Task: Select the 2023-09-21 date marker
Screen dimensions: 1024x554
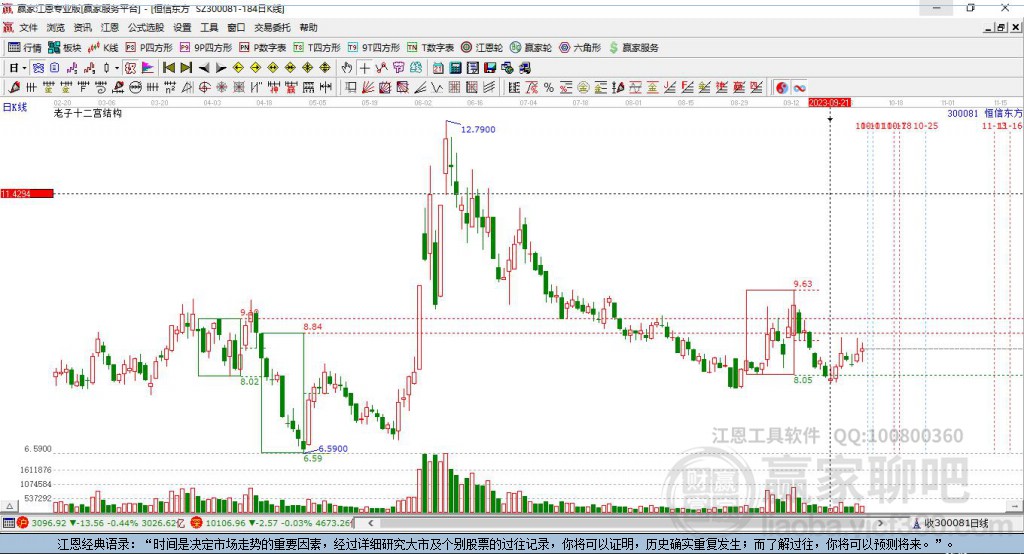Action: (829, 103)
